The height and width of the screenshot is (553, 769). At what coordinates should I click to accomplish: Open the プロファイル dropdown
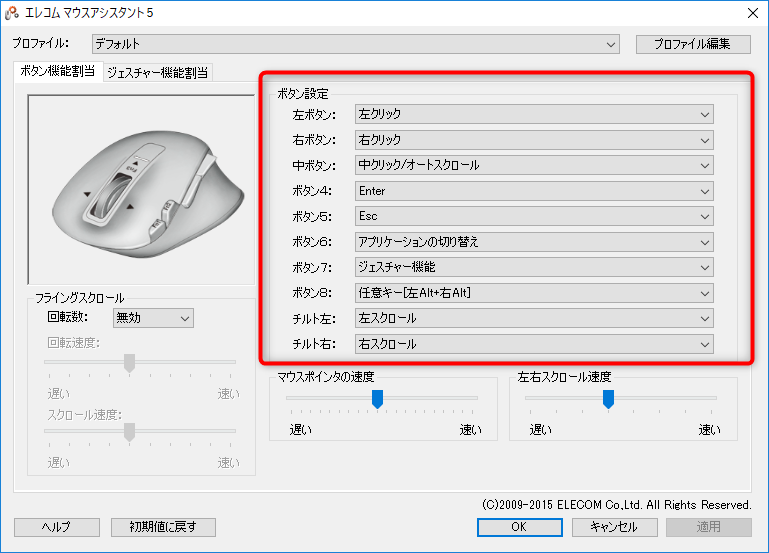(x=356, y=44)
